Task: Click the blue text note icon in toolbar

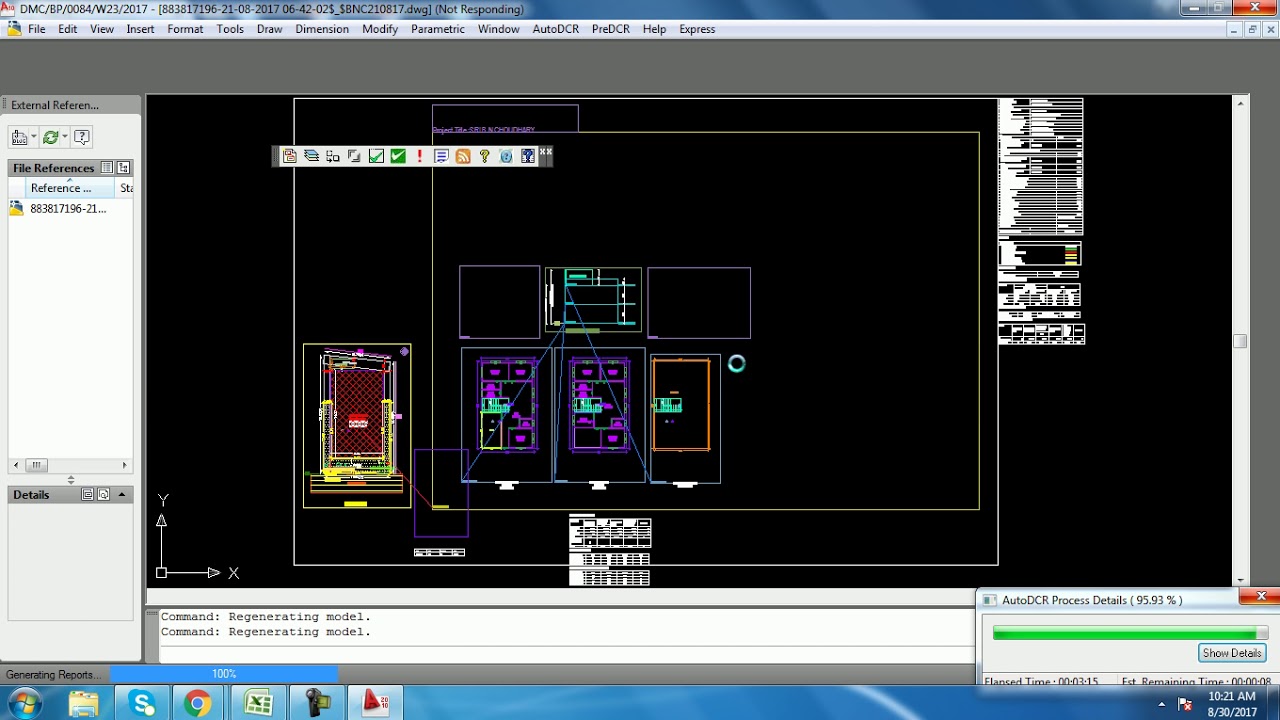Action: pos(441,156)
